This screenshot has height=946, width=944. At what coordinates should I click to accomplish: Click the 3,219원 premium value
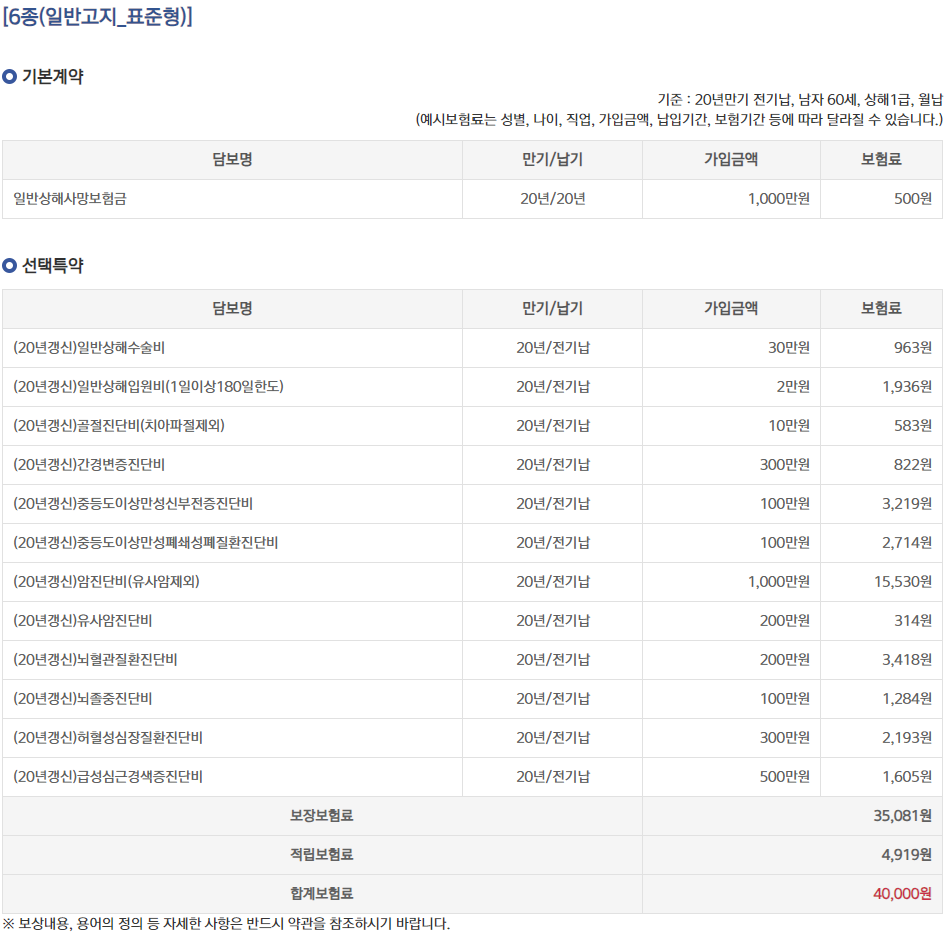907,503
